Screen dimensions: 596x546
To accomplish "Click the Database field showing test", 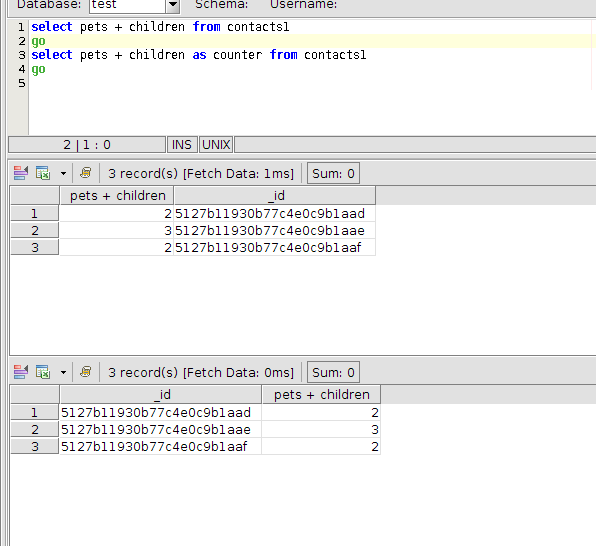I will point(128,5).
